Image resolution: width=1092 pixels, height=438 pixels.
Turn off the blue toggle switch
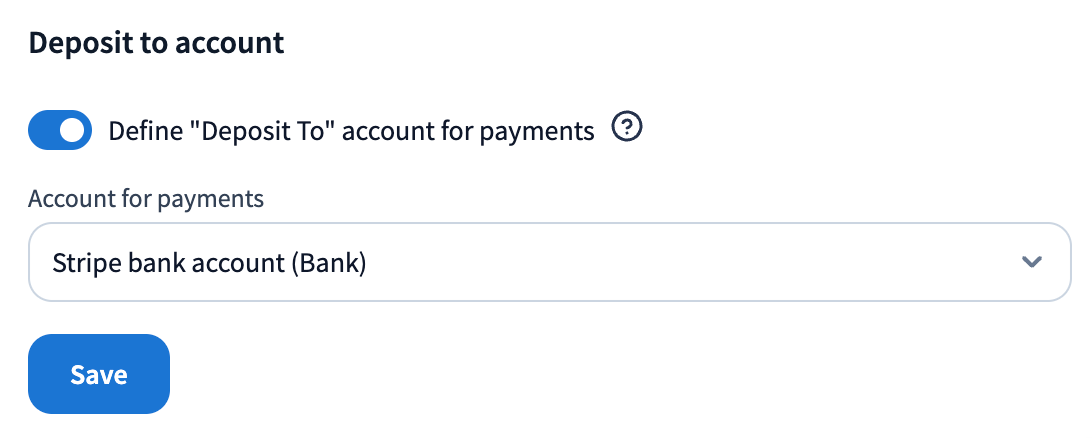[60, 130]
